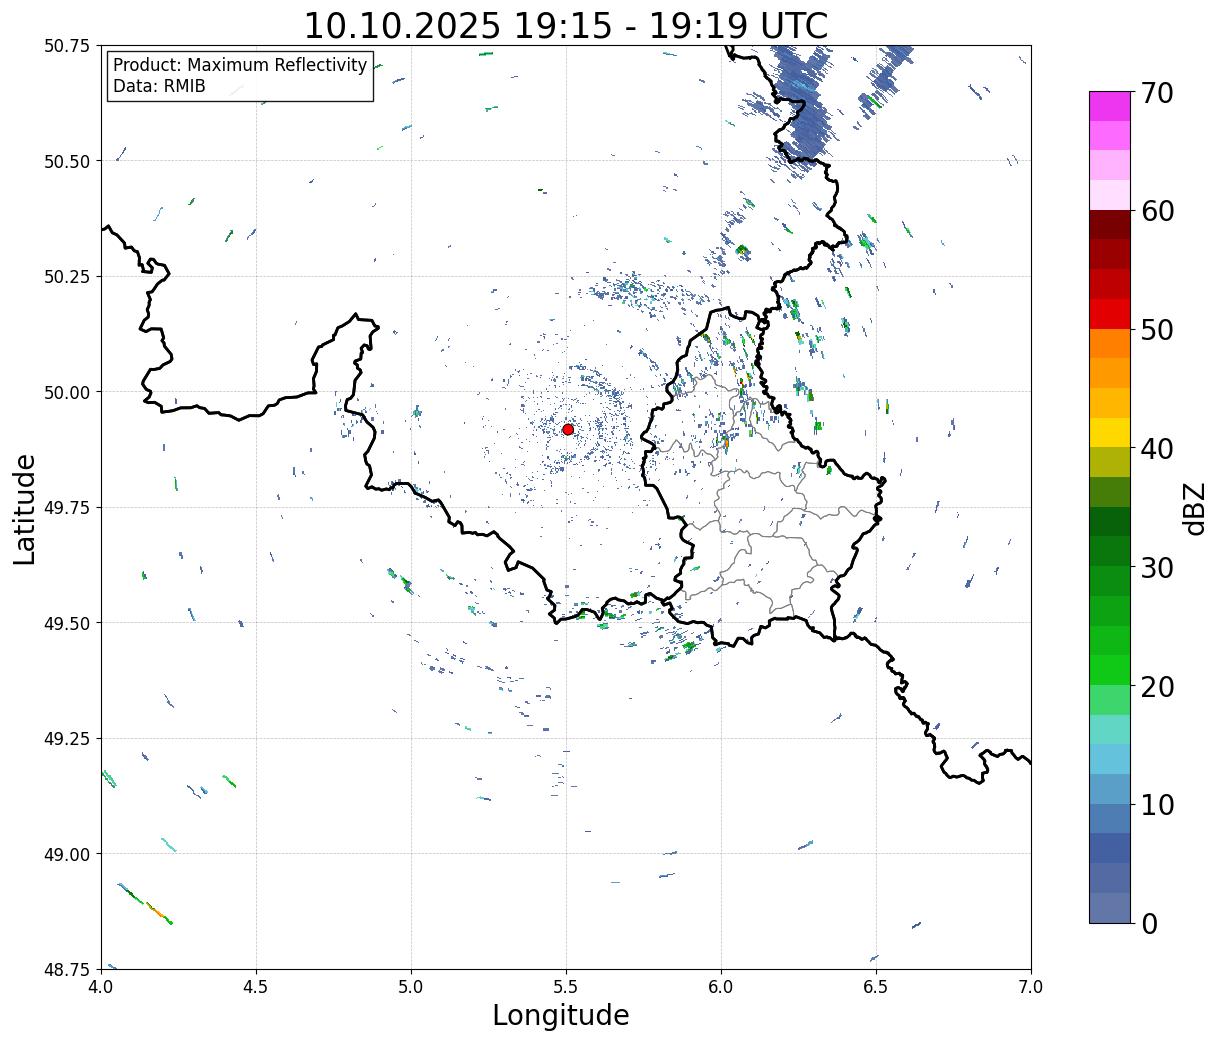The height and width of the screenshot is (1040, 1219).
Task: Click the magenta swatch at top of colorbar
Action: point(1110,106)
